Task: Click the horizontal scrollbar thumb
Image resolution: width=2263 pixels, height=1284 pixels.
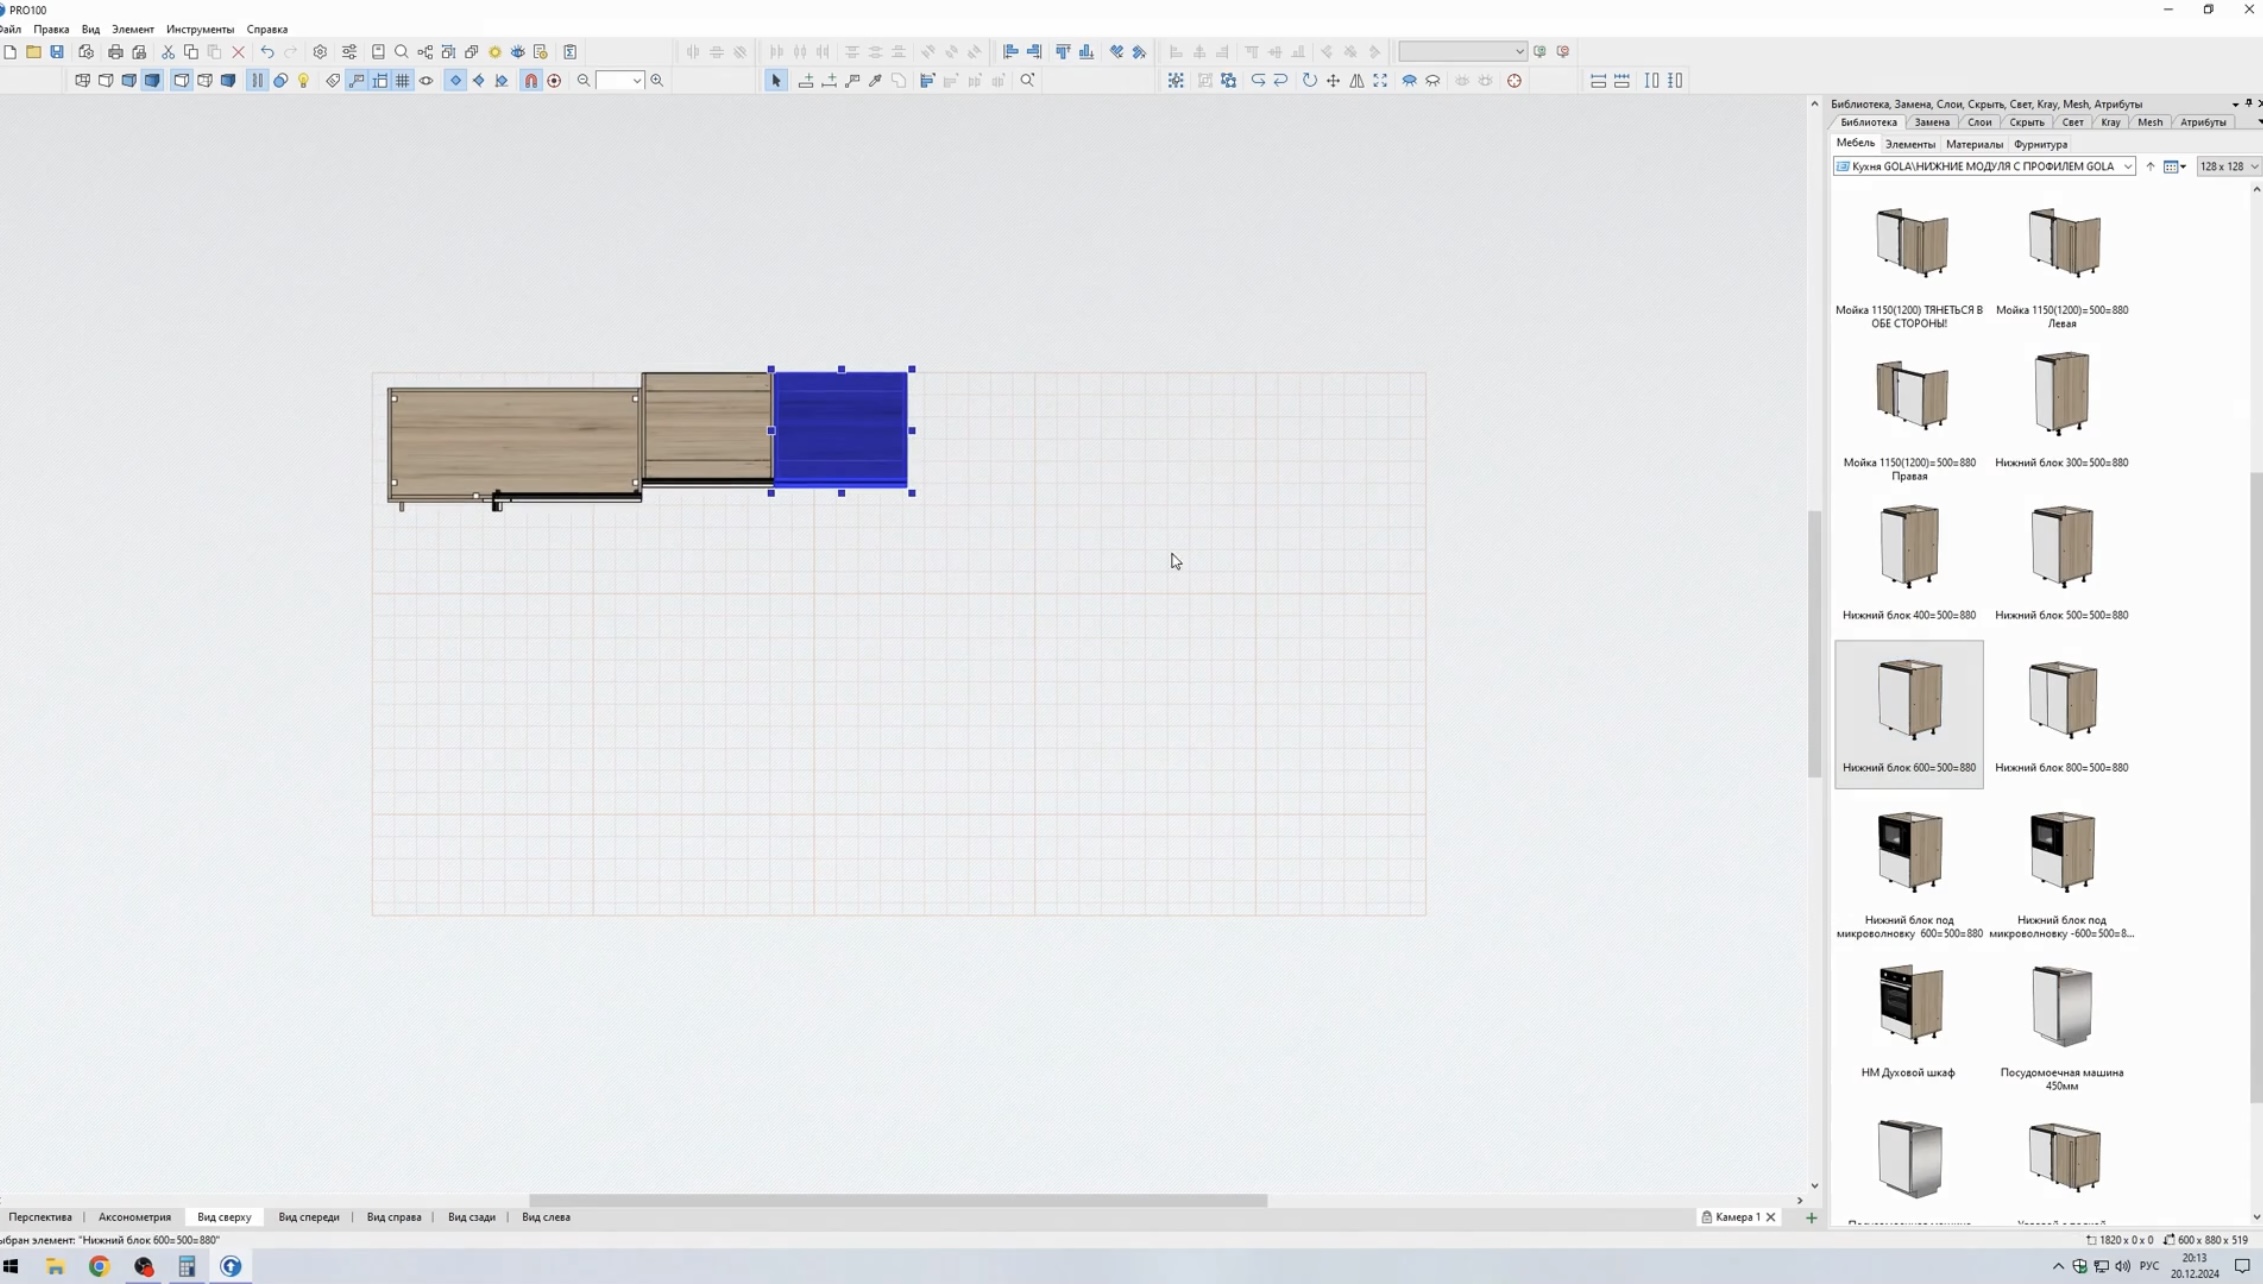Action: [x=898, y=1200]
